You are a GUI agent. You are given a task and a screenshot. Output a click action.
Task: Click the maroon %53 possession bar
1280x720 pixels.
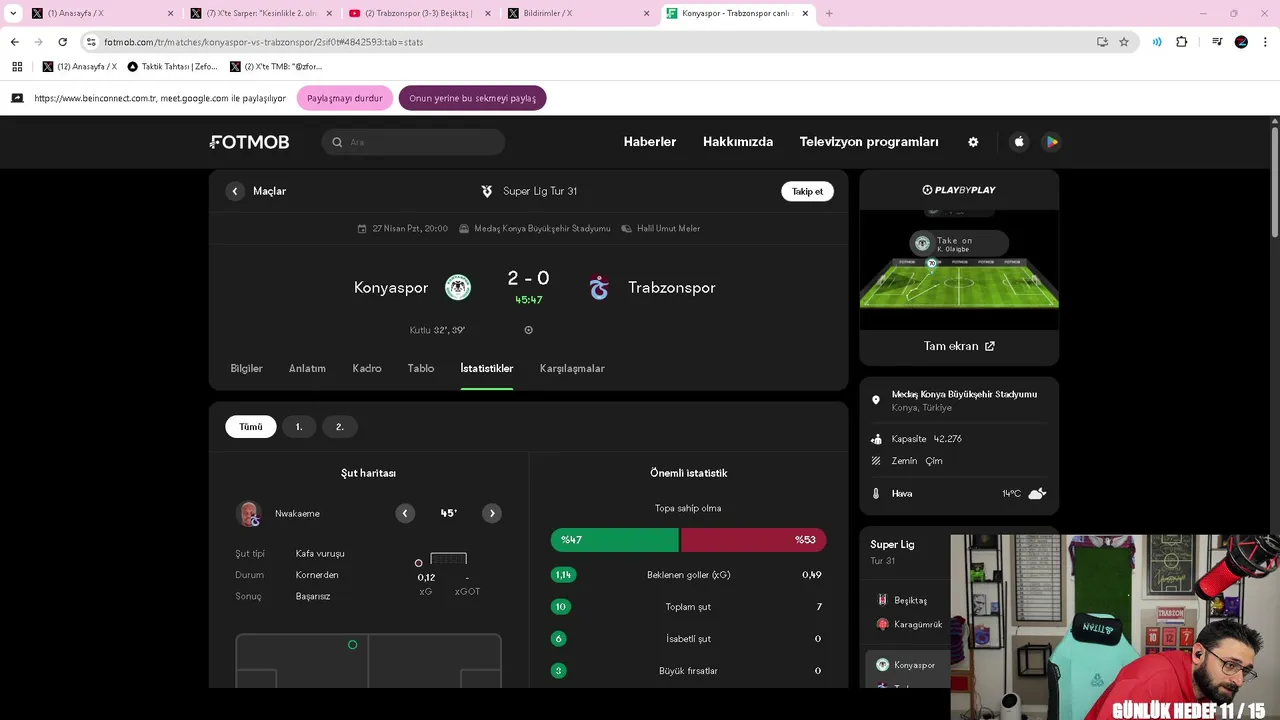click(754, 540)
